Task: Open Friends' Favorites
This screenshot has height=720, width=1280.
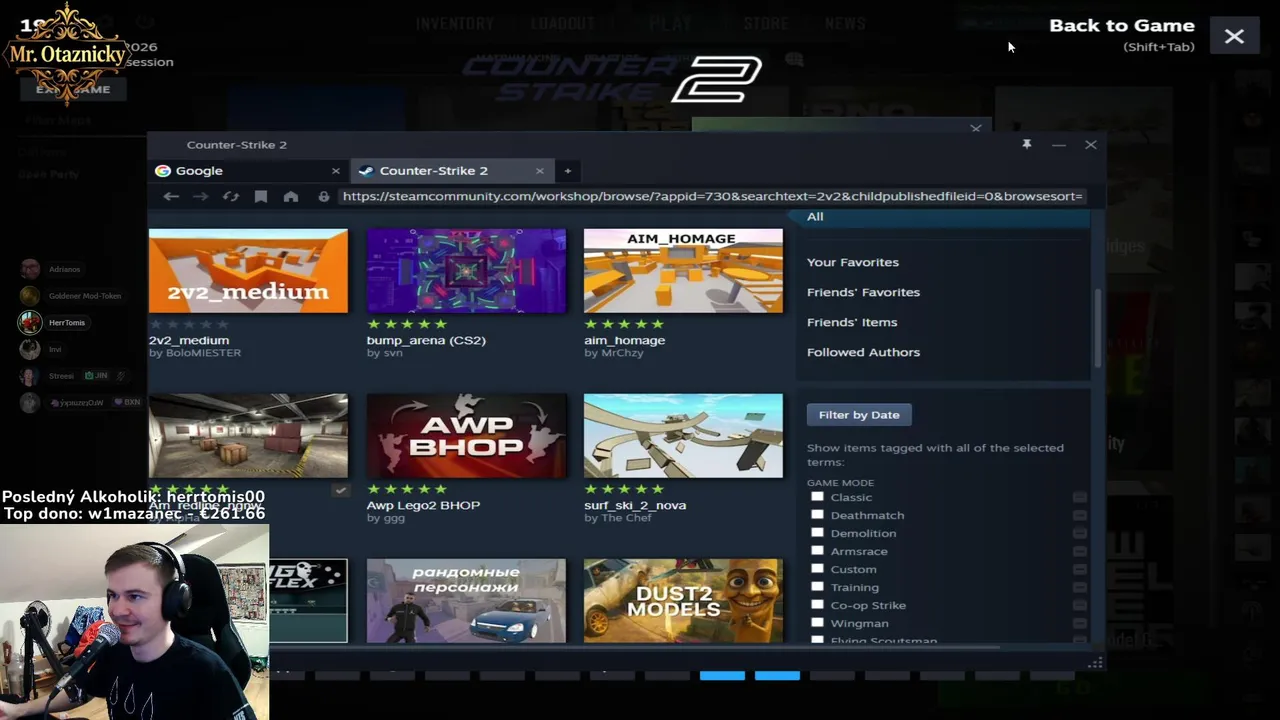Action: 863,292
